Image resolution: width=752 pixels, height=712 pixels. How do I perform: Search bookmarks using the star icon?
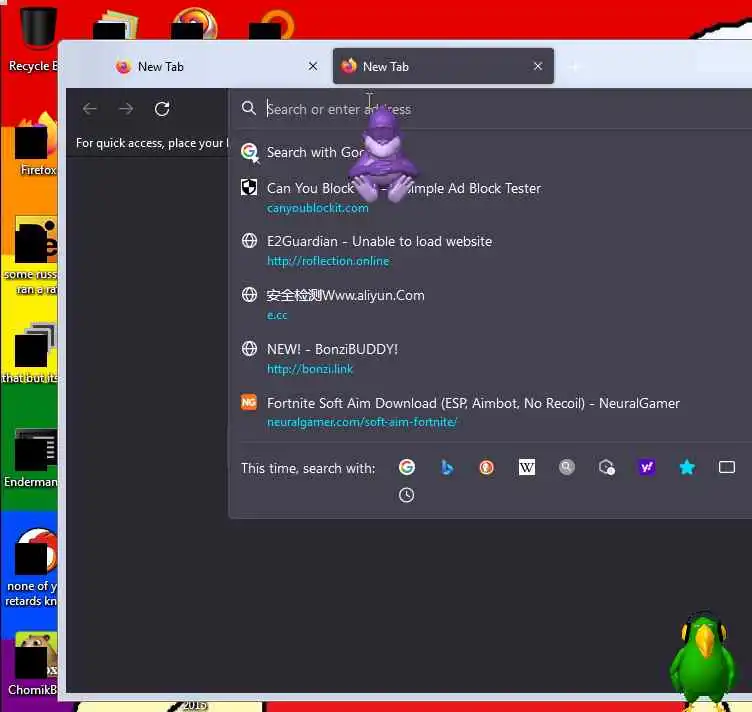pos(687,467)
